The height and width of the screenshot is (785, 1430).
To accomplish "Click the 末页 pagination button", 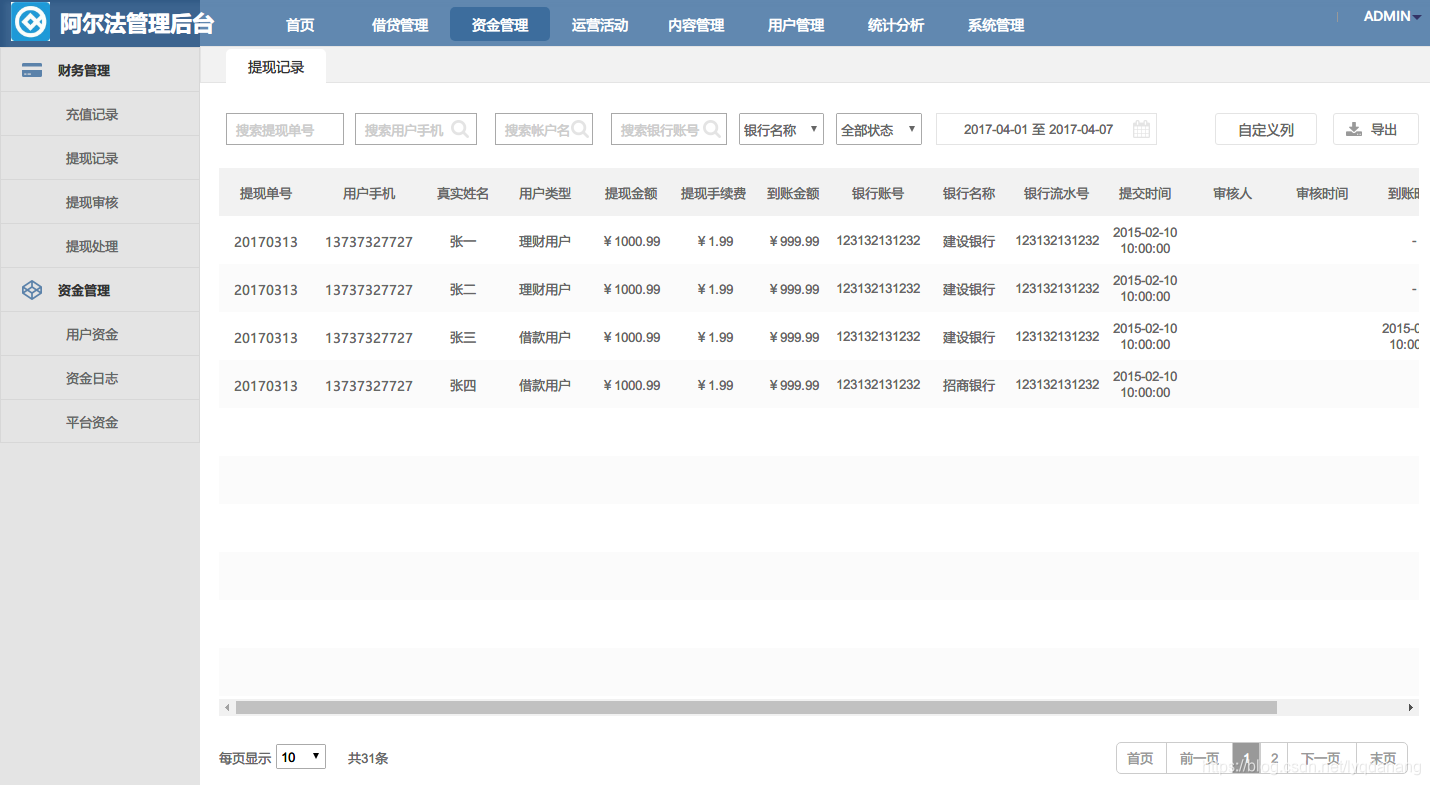I will click(x=1382, y=758).
